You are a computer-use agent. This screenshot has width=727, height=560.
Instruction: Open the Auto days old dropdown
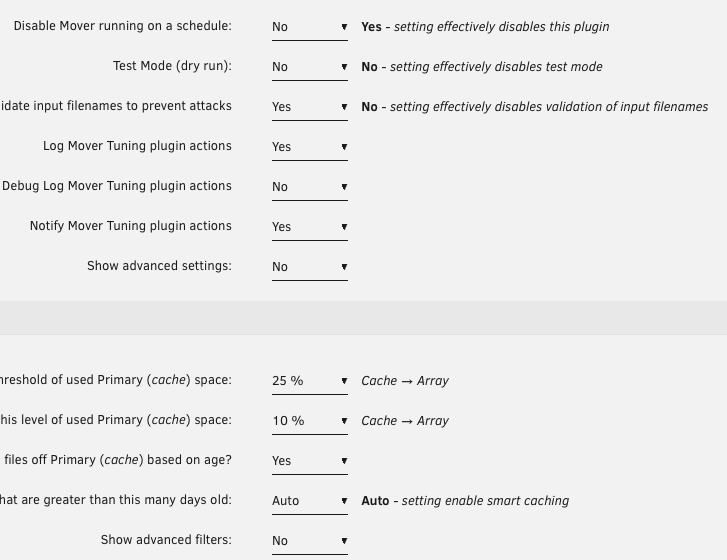[x=310, y=501]
